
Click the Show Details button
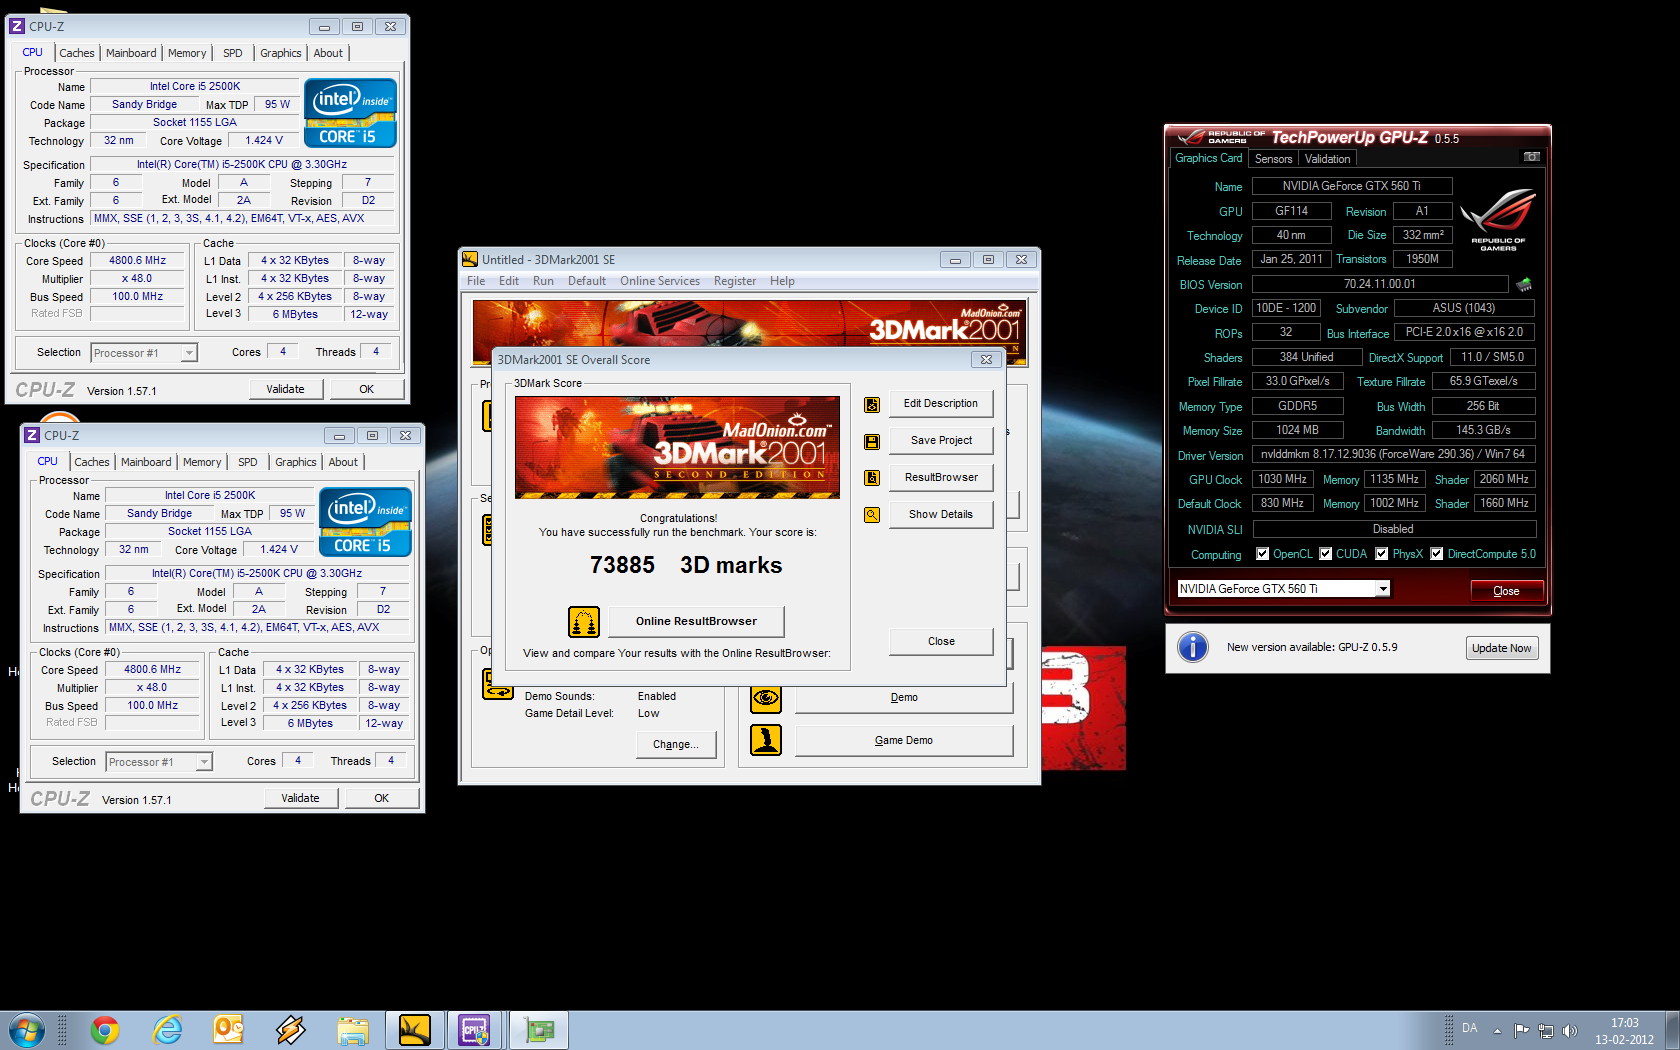click(941, 515)
